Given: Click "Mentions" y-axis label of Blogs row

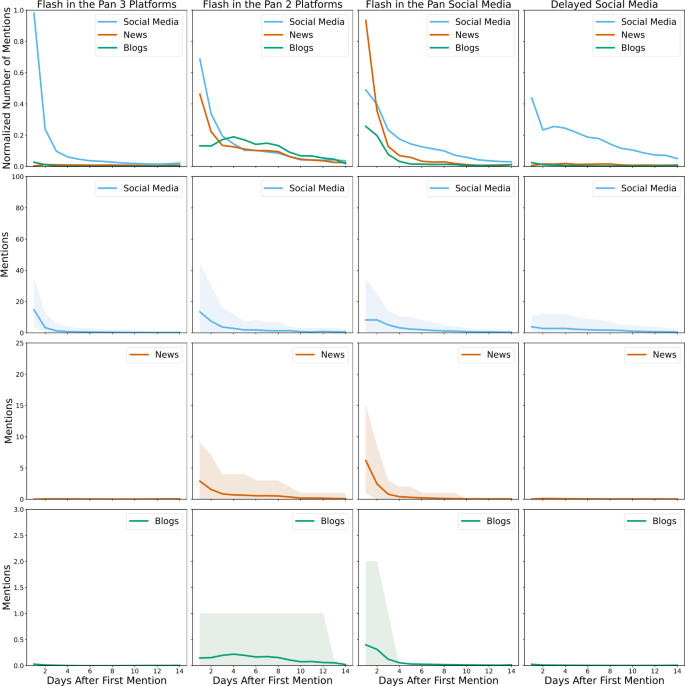Looking at the screenshot, I should tap(6, 588).
